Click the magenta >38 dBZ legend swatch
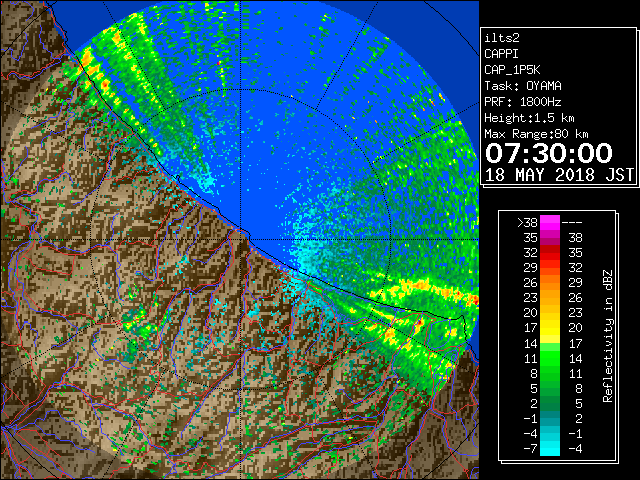Image resolution: width=640 pixels, height=480 pixels. 550,222
